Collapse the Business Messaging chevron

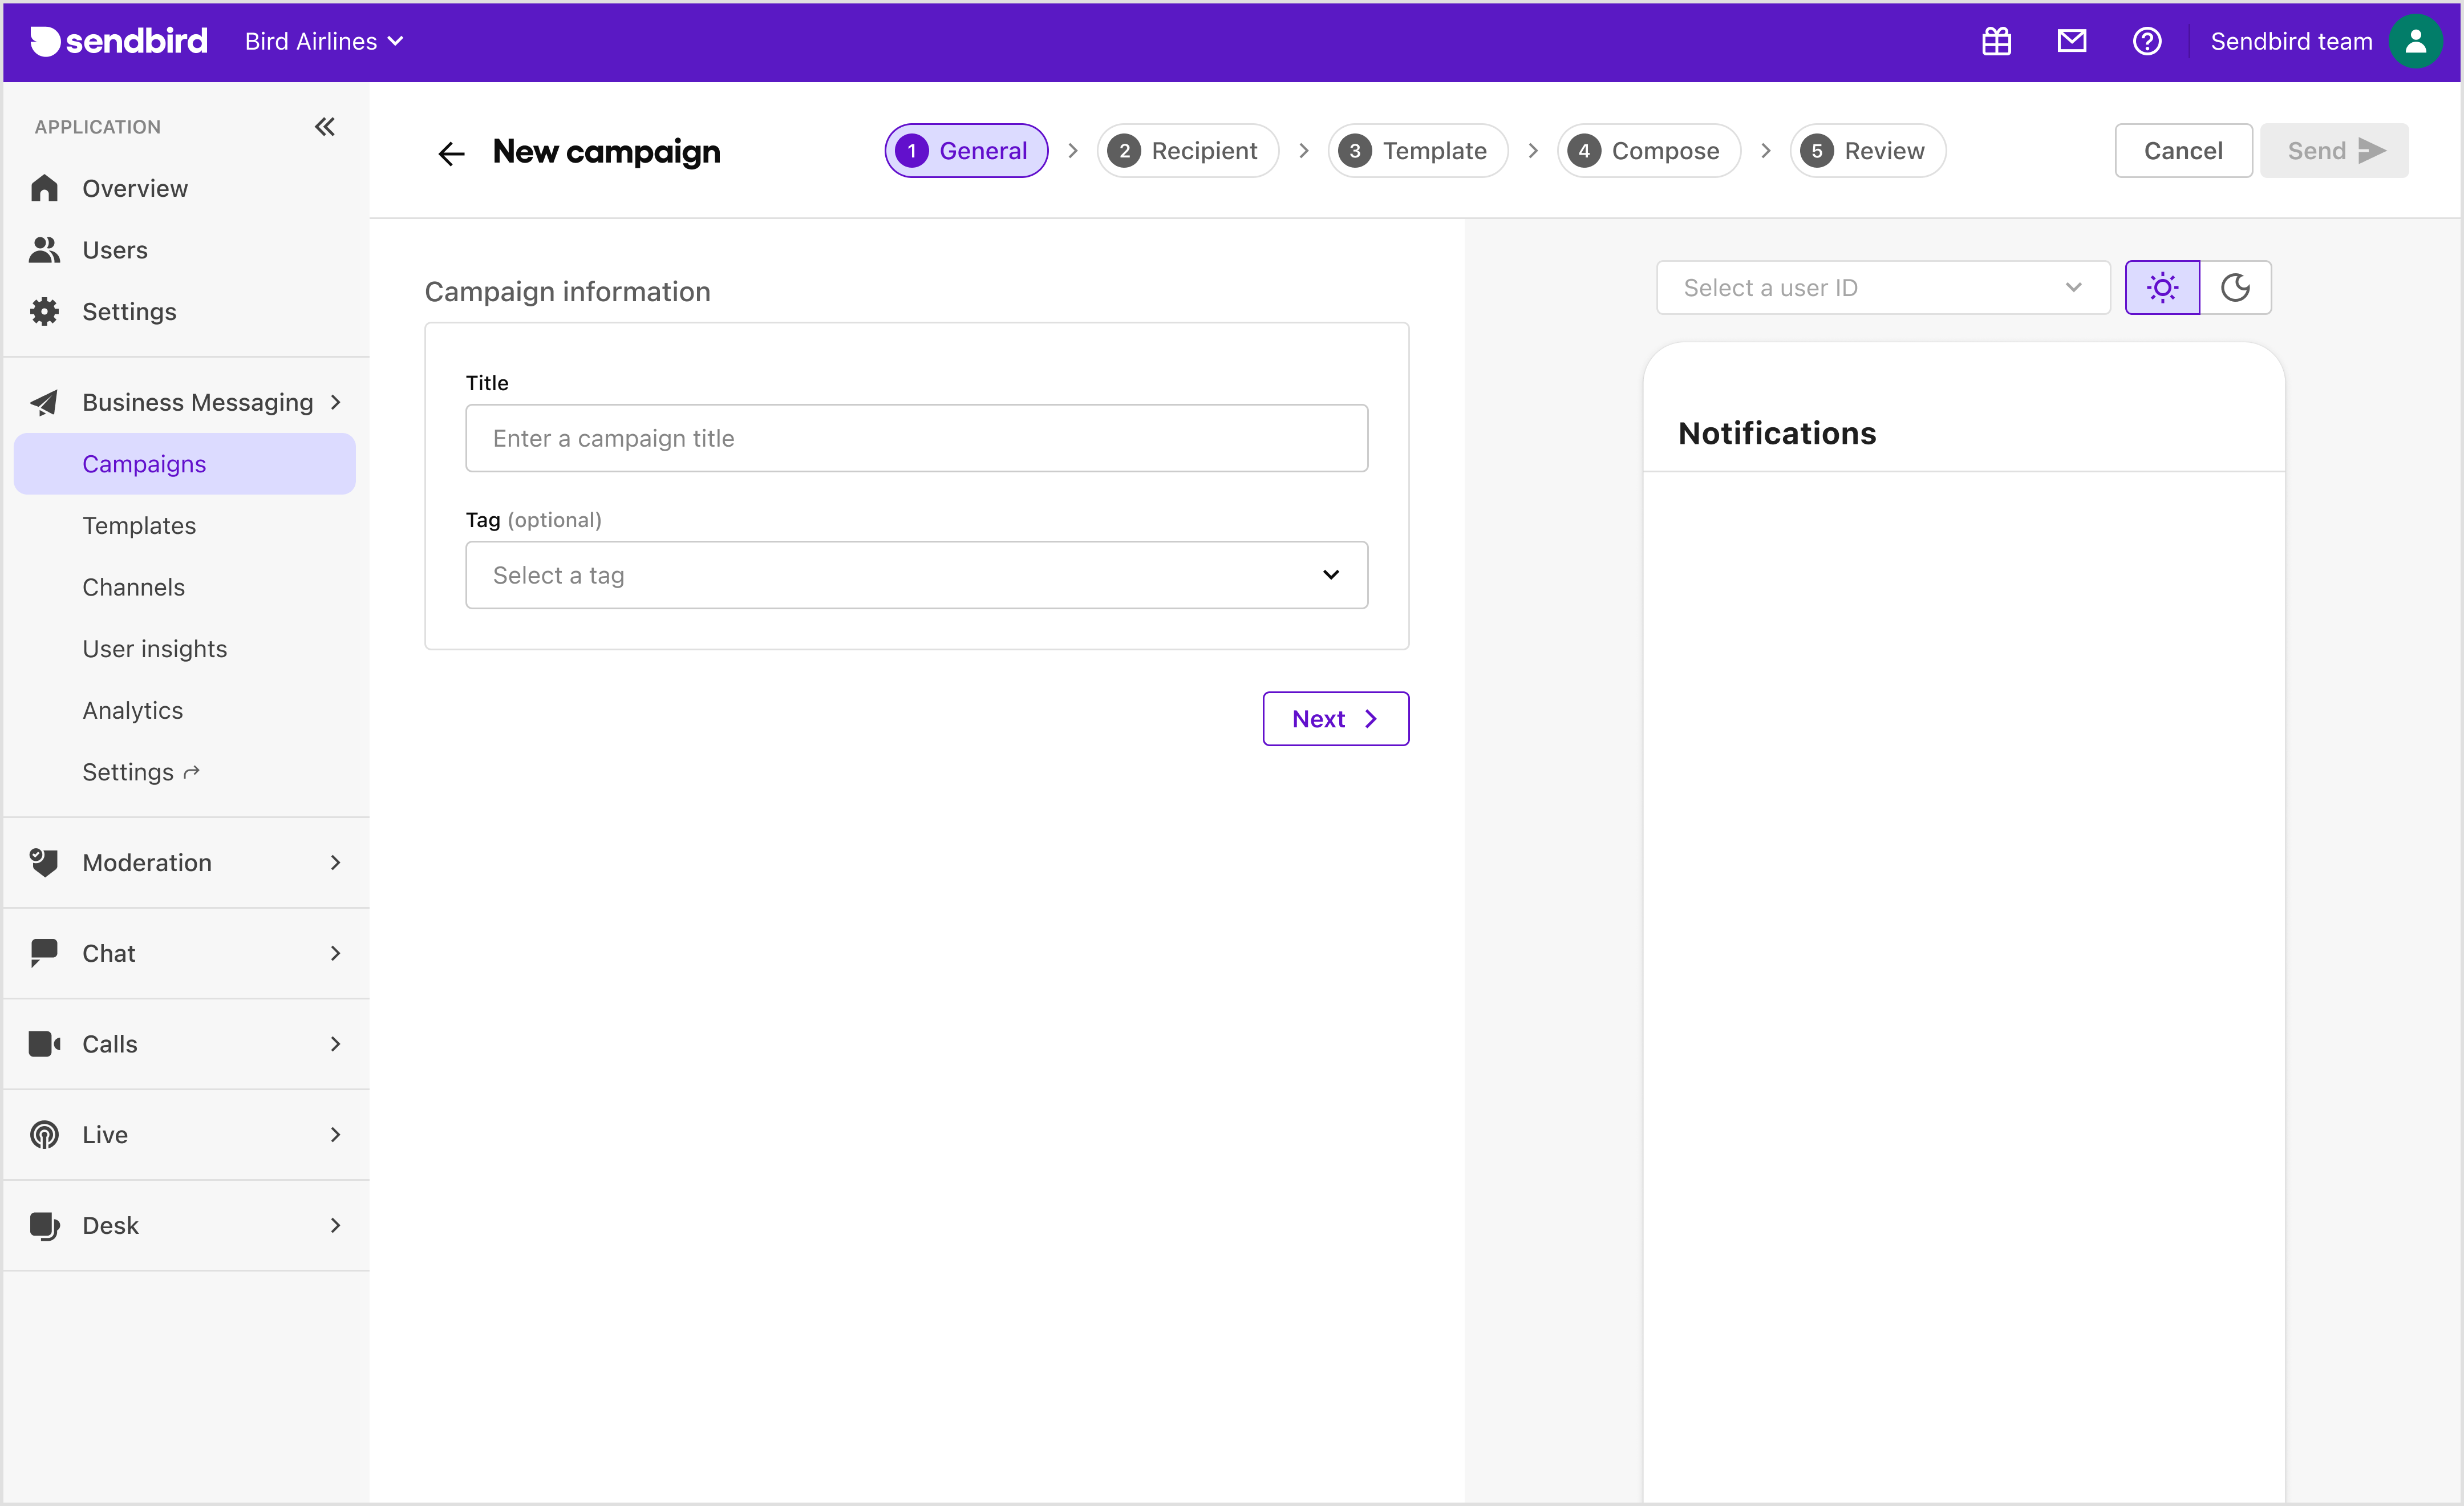pos(336,402)
